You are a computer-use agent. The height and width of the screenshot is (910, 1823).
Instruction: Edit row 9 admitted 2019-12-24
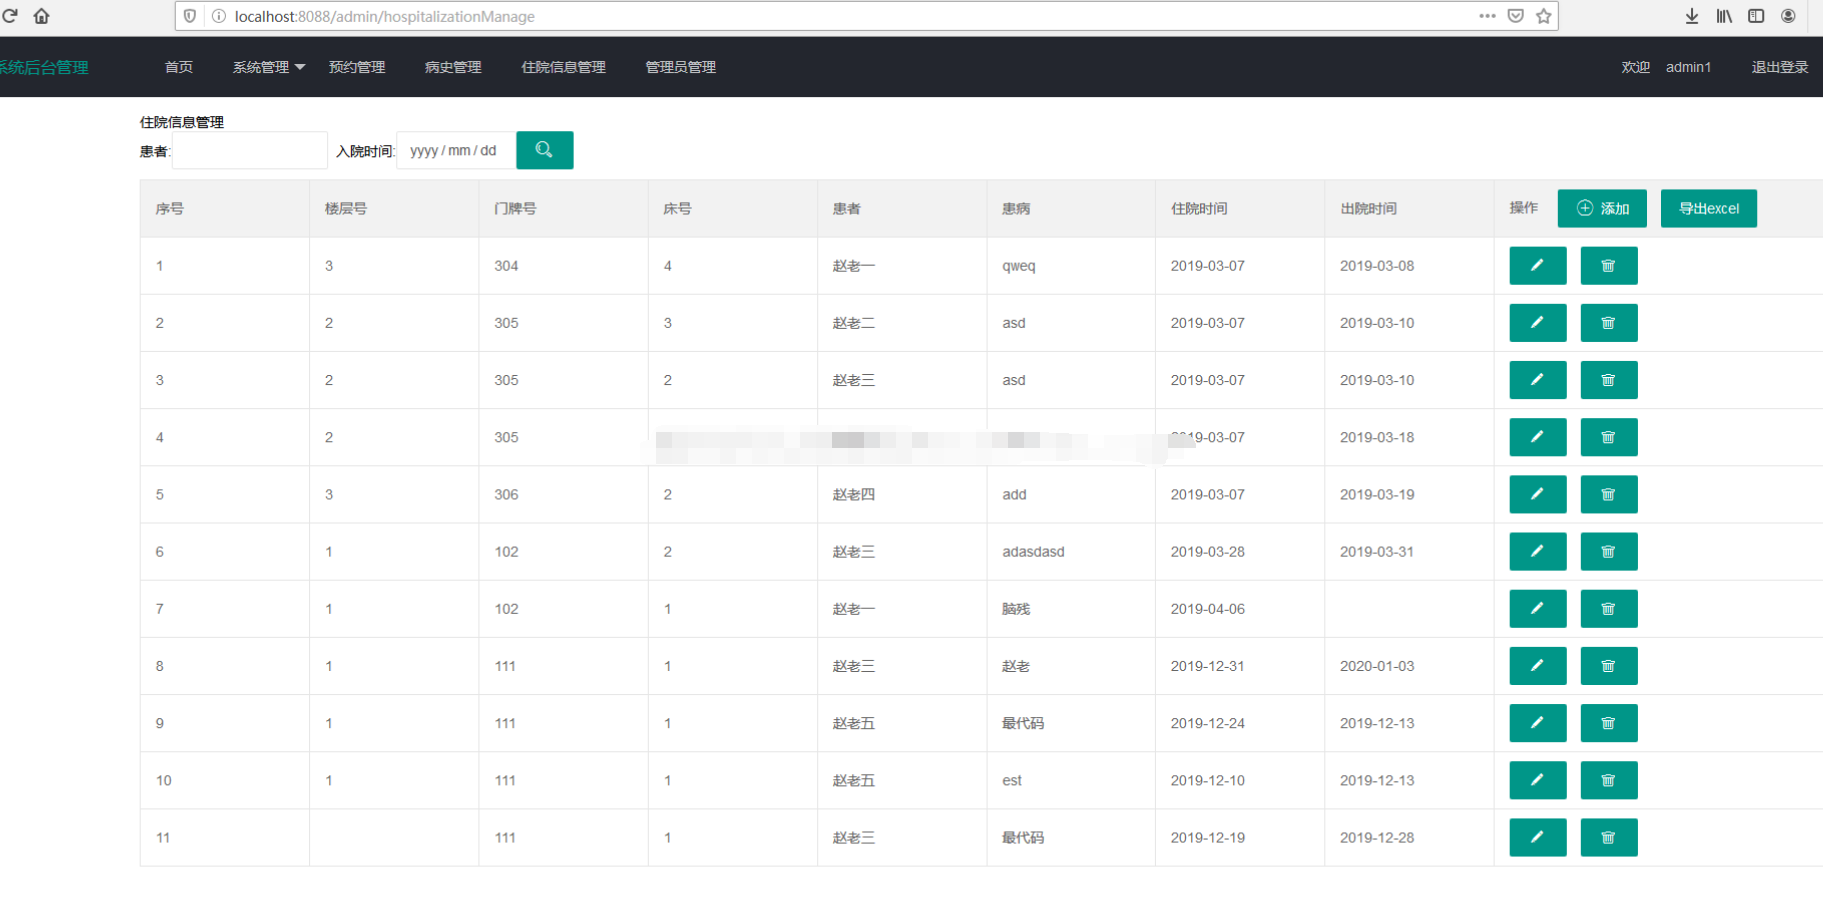[1537, 723]
